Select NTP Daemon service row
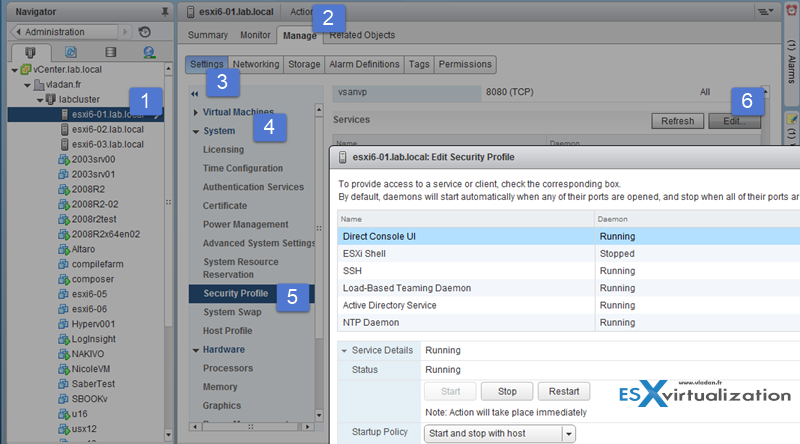800x444 pixels. tap(568, 323)
